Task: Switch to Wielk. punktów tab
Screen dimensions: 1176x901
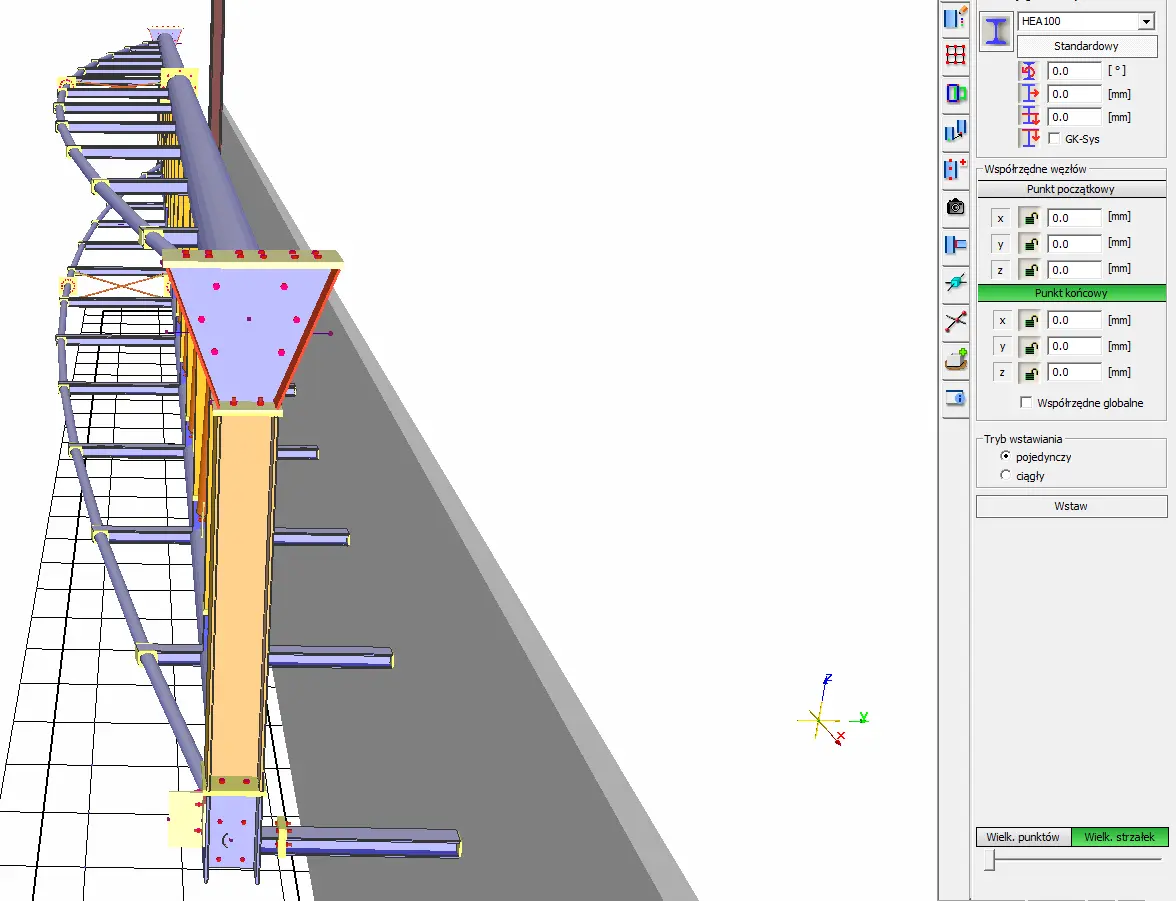Action: tap(1023, 837)
